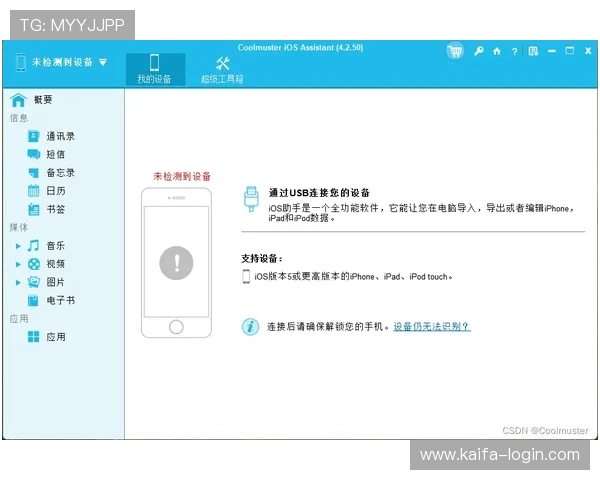This screenshot has width=600, height=480.
Task: Select the 概要 label in the sidebar
Action: point(43,100)
